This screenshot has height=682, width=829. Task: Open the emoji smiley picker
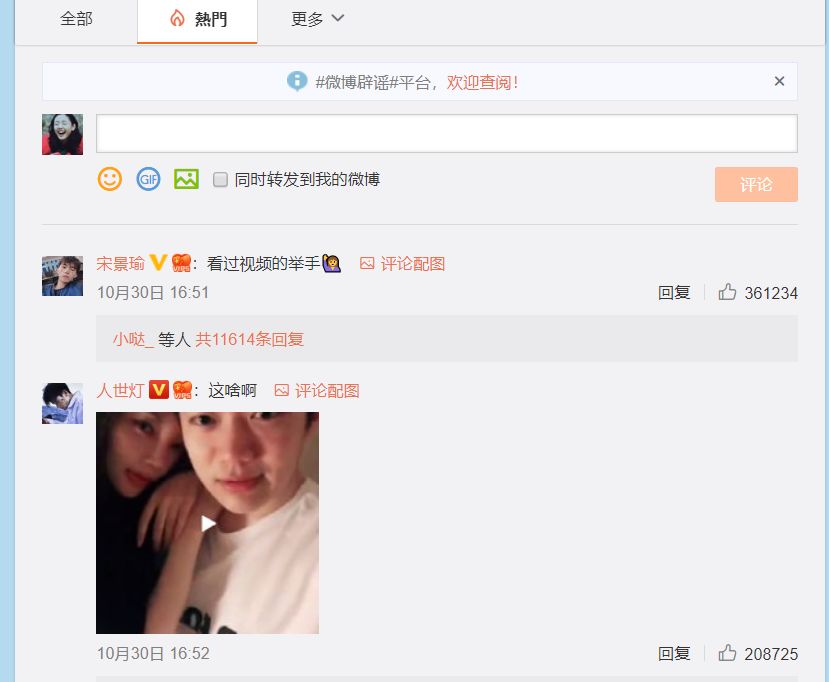(110, 179)
